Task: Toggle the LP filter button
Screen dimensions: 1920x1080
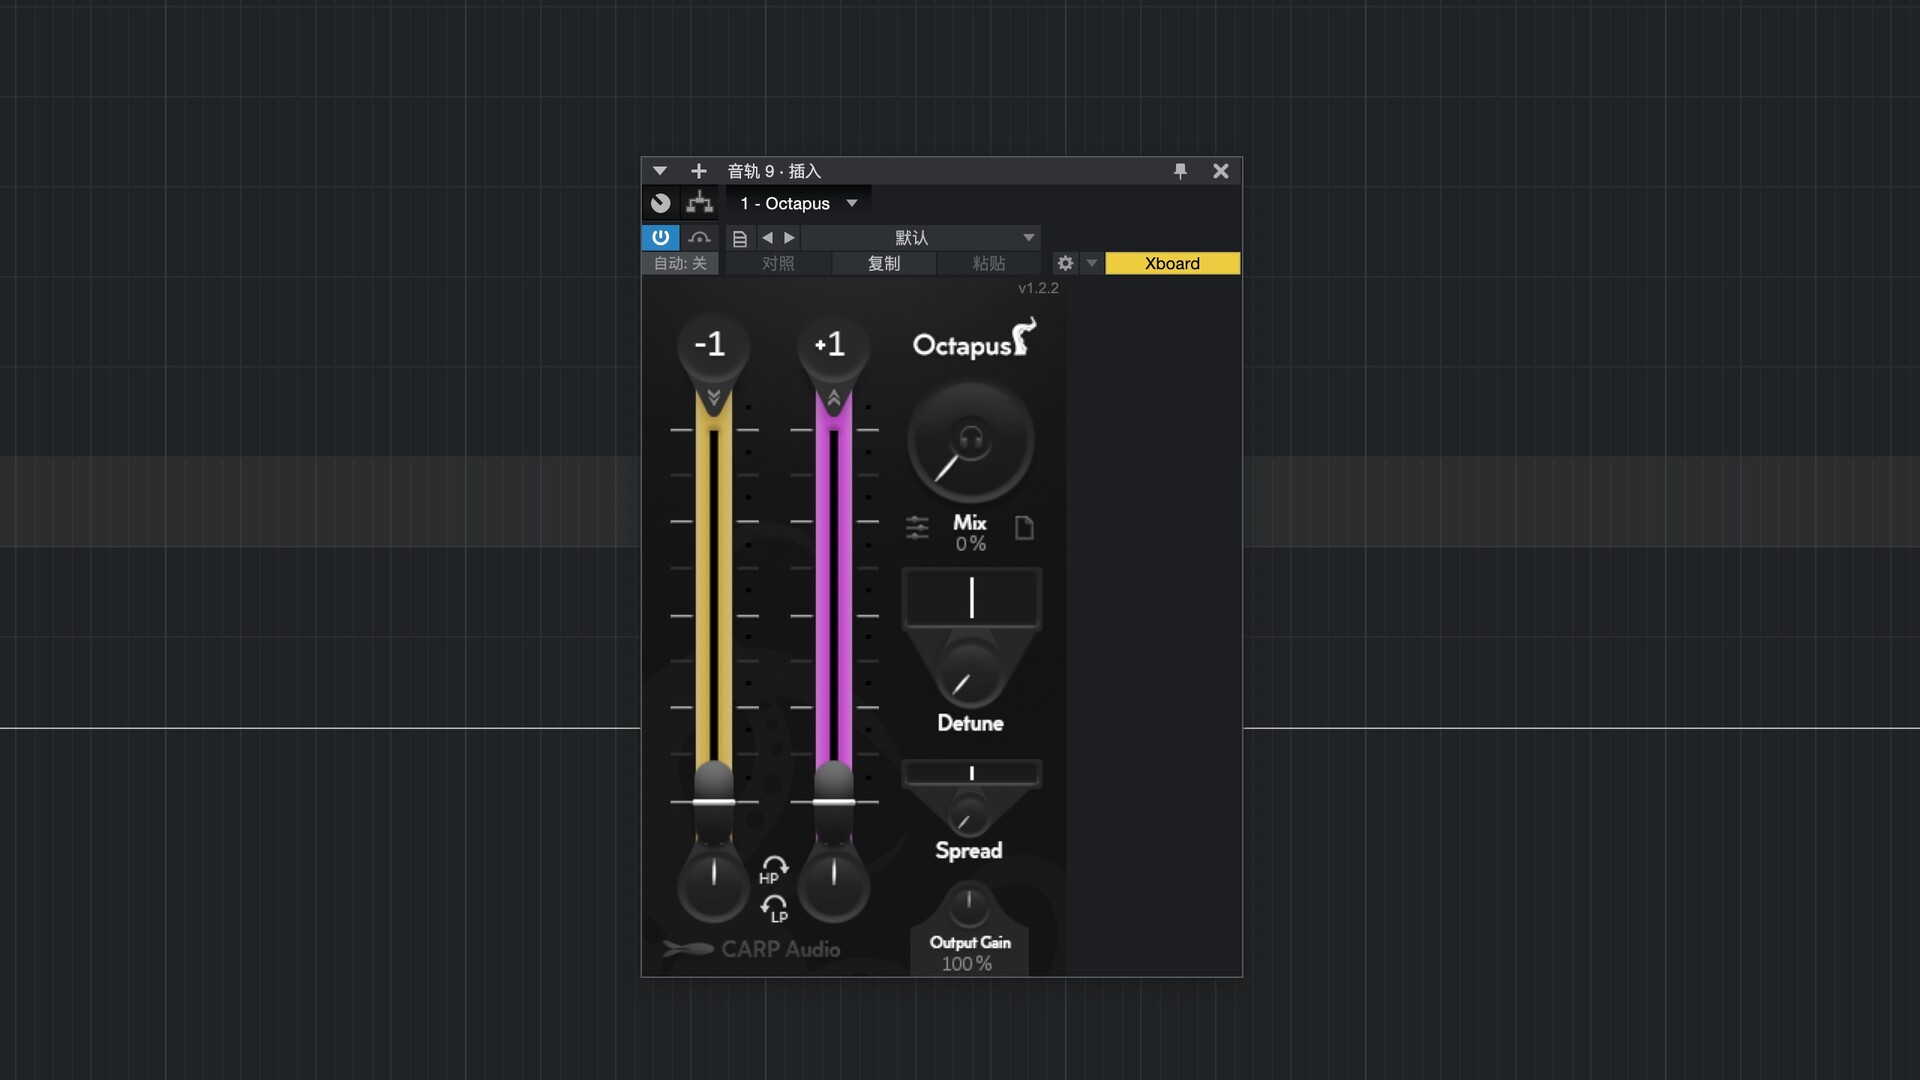Action: 774,908
